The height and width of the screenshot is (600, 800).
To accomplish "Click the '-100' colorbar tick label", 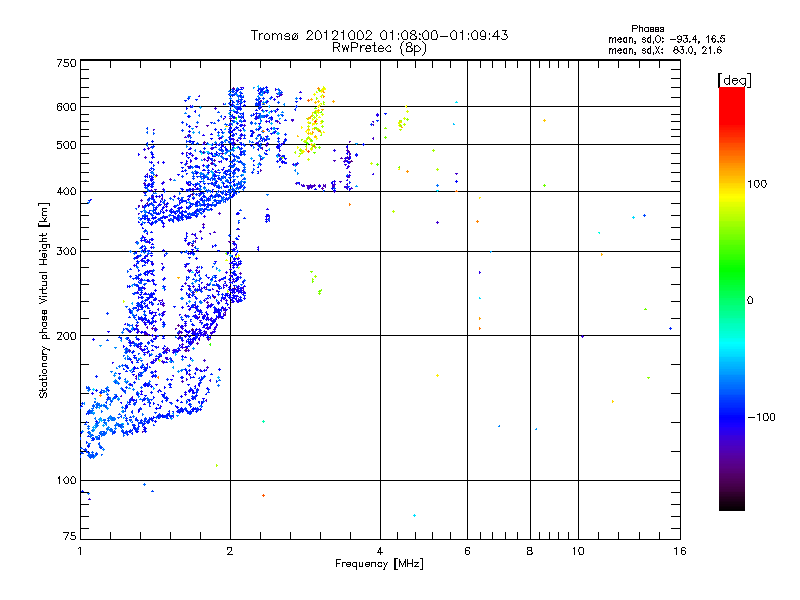I will [x=762, y=417].
